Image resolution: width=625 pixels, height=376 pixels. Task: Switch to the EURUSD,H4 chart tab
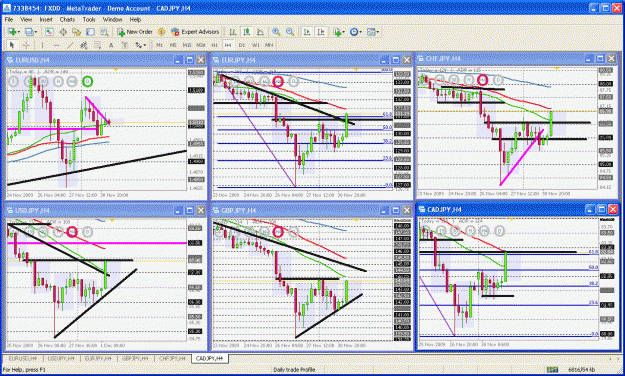pos(22,358)
